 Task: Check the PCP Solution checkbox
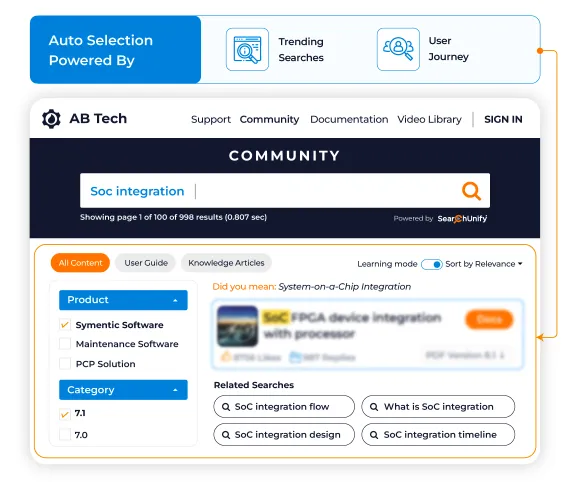[65, 363]
